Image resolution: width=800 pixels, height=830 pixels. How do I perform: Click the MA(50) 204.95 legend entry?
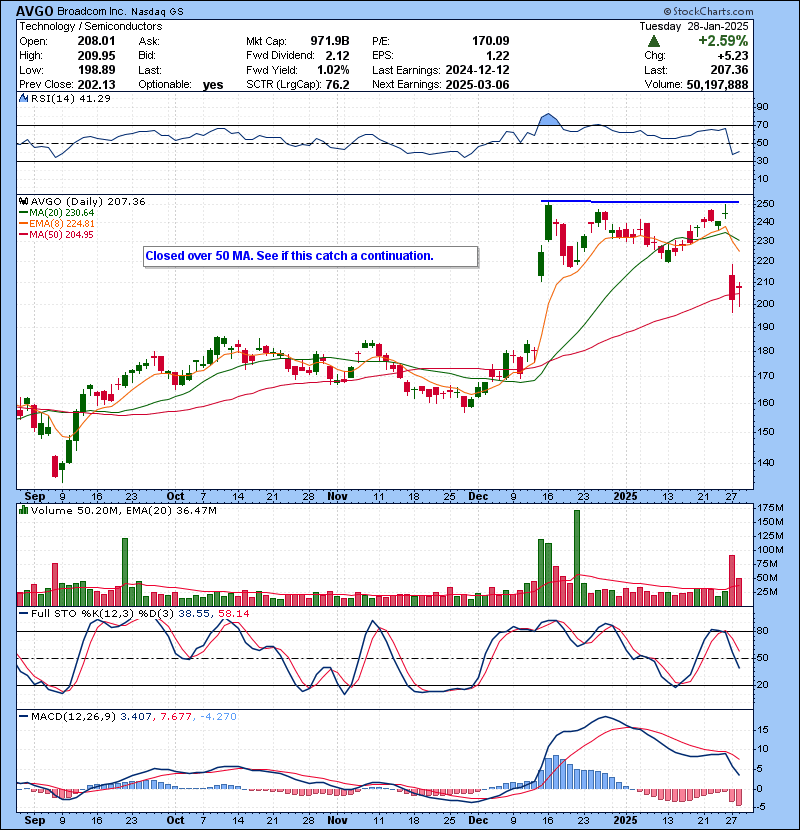pyautogui.click(x=57, y=234)
